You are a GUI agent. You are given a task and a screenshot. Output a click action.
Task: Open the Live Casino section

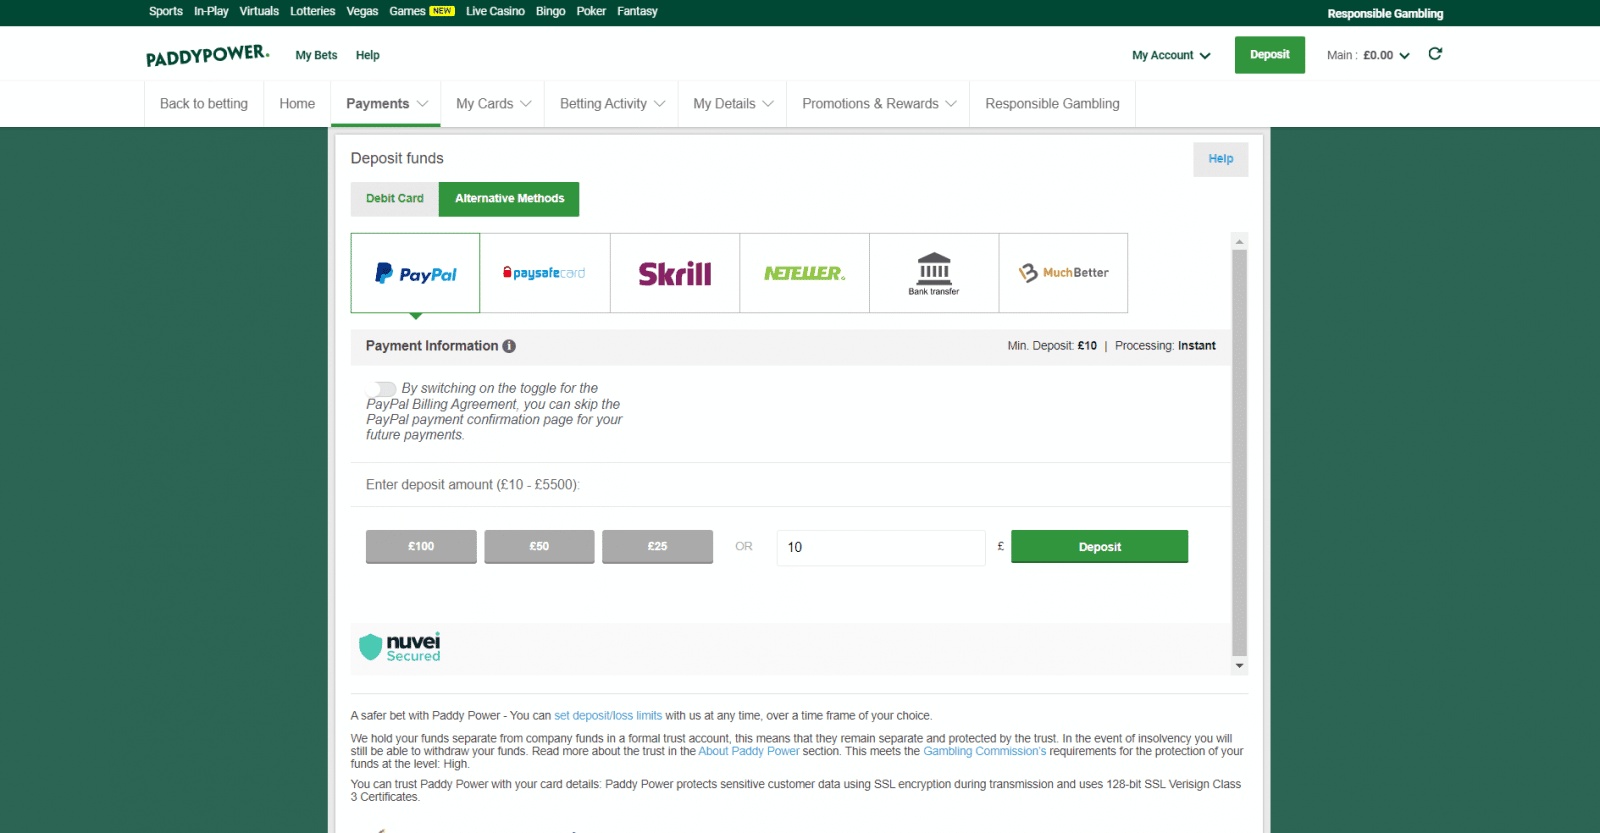click(x=495, y=11)
